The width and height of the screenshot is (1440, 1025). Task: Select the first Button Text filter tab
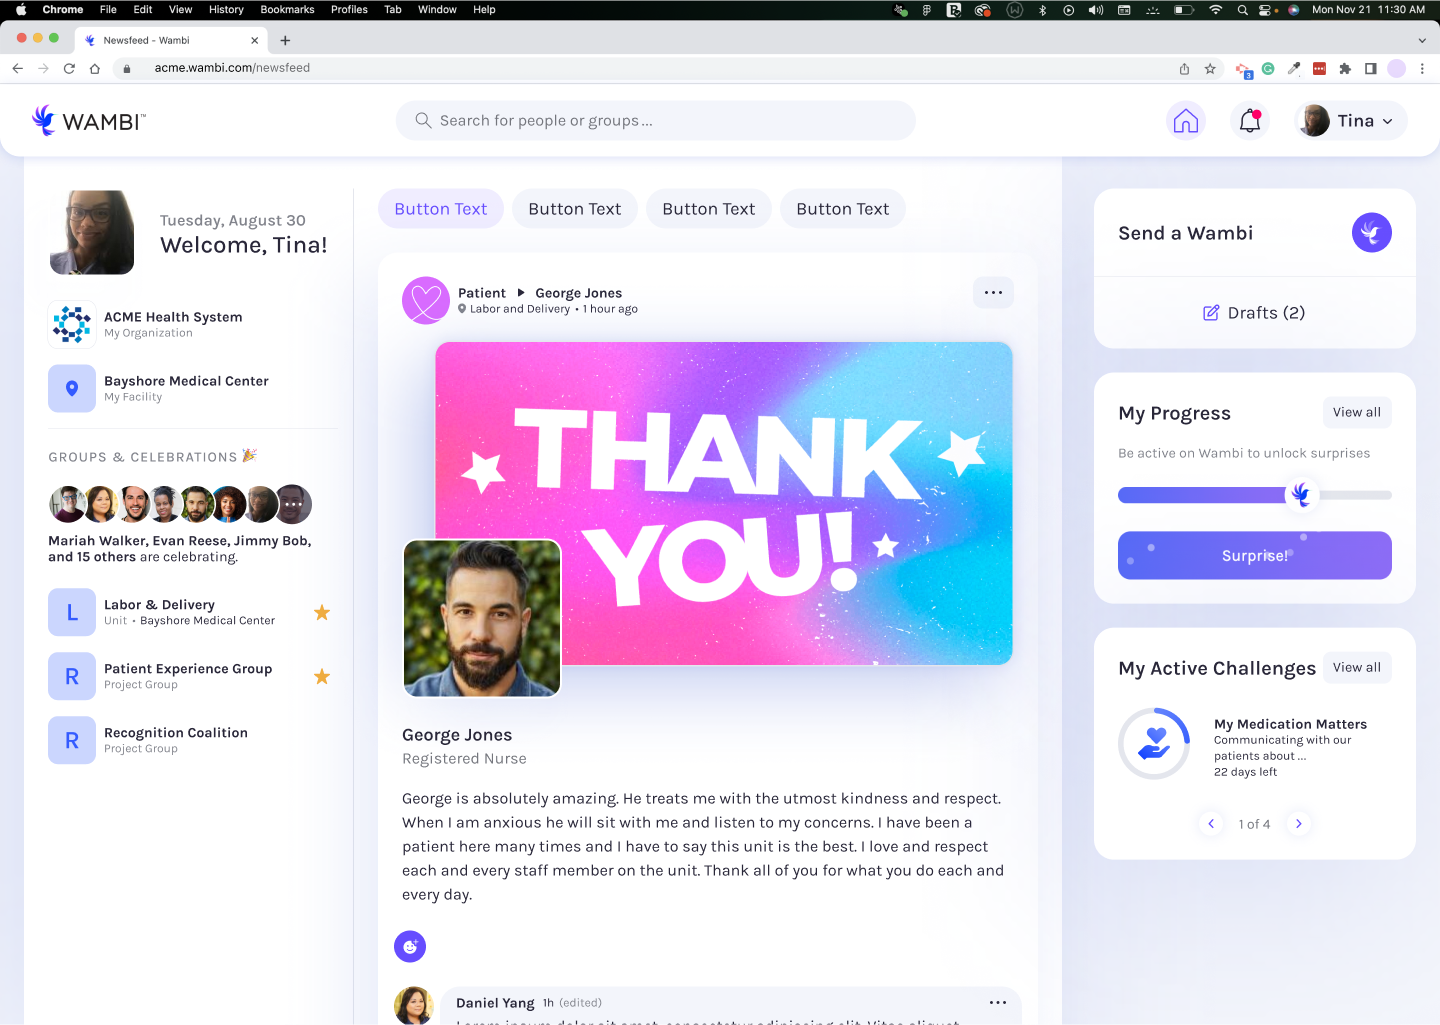coord(441,209)
